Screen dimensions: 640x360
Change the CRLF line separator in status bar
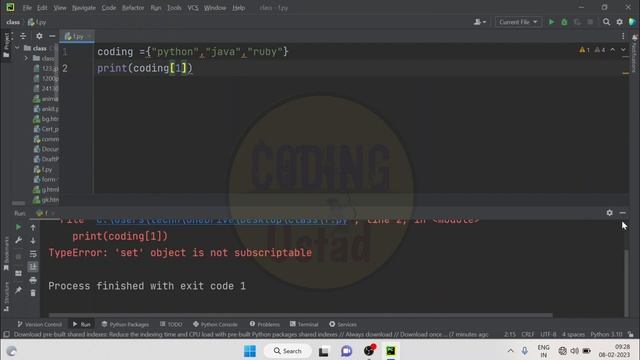pyautogui.click(x=528, y=334)
